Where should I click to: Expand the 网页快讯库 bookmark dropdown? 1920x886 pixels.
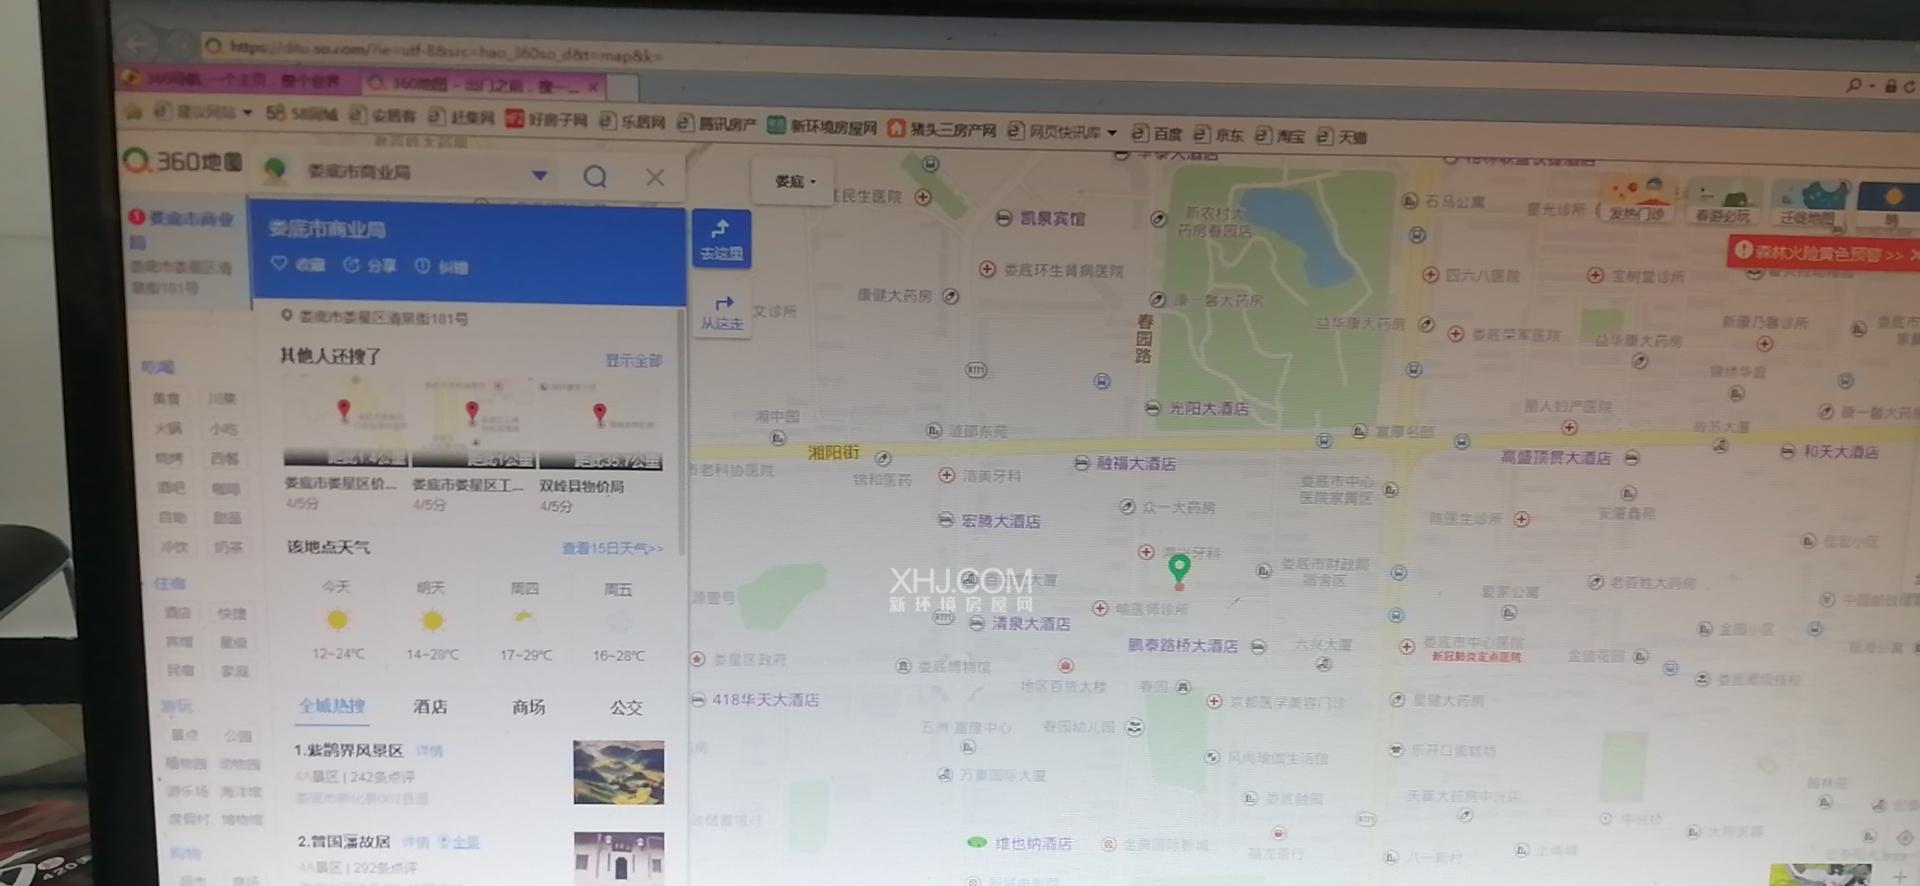1112,132
